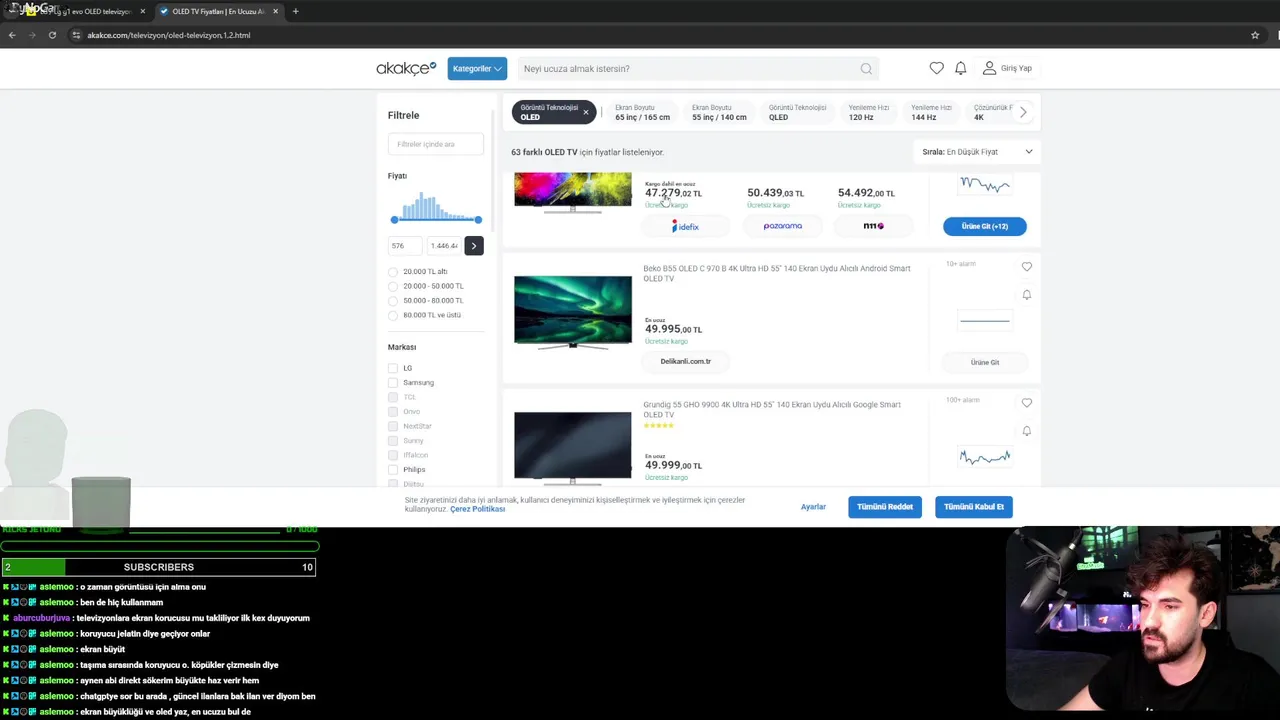
Task: Open favorites heart icon in header
Action: [x=936, y=68]
